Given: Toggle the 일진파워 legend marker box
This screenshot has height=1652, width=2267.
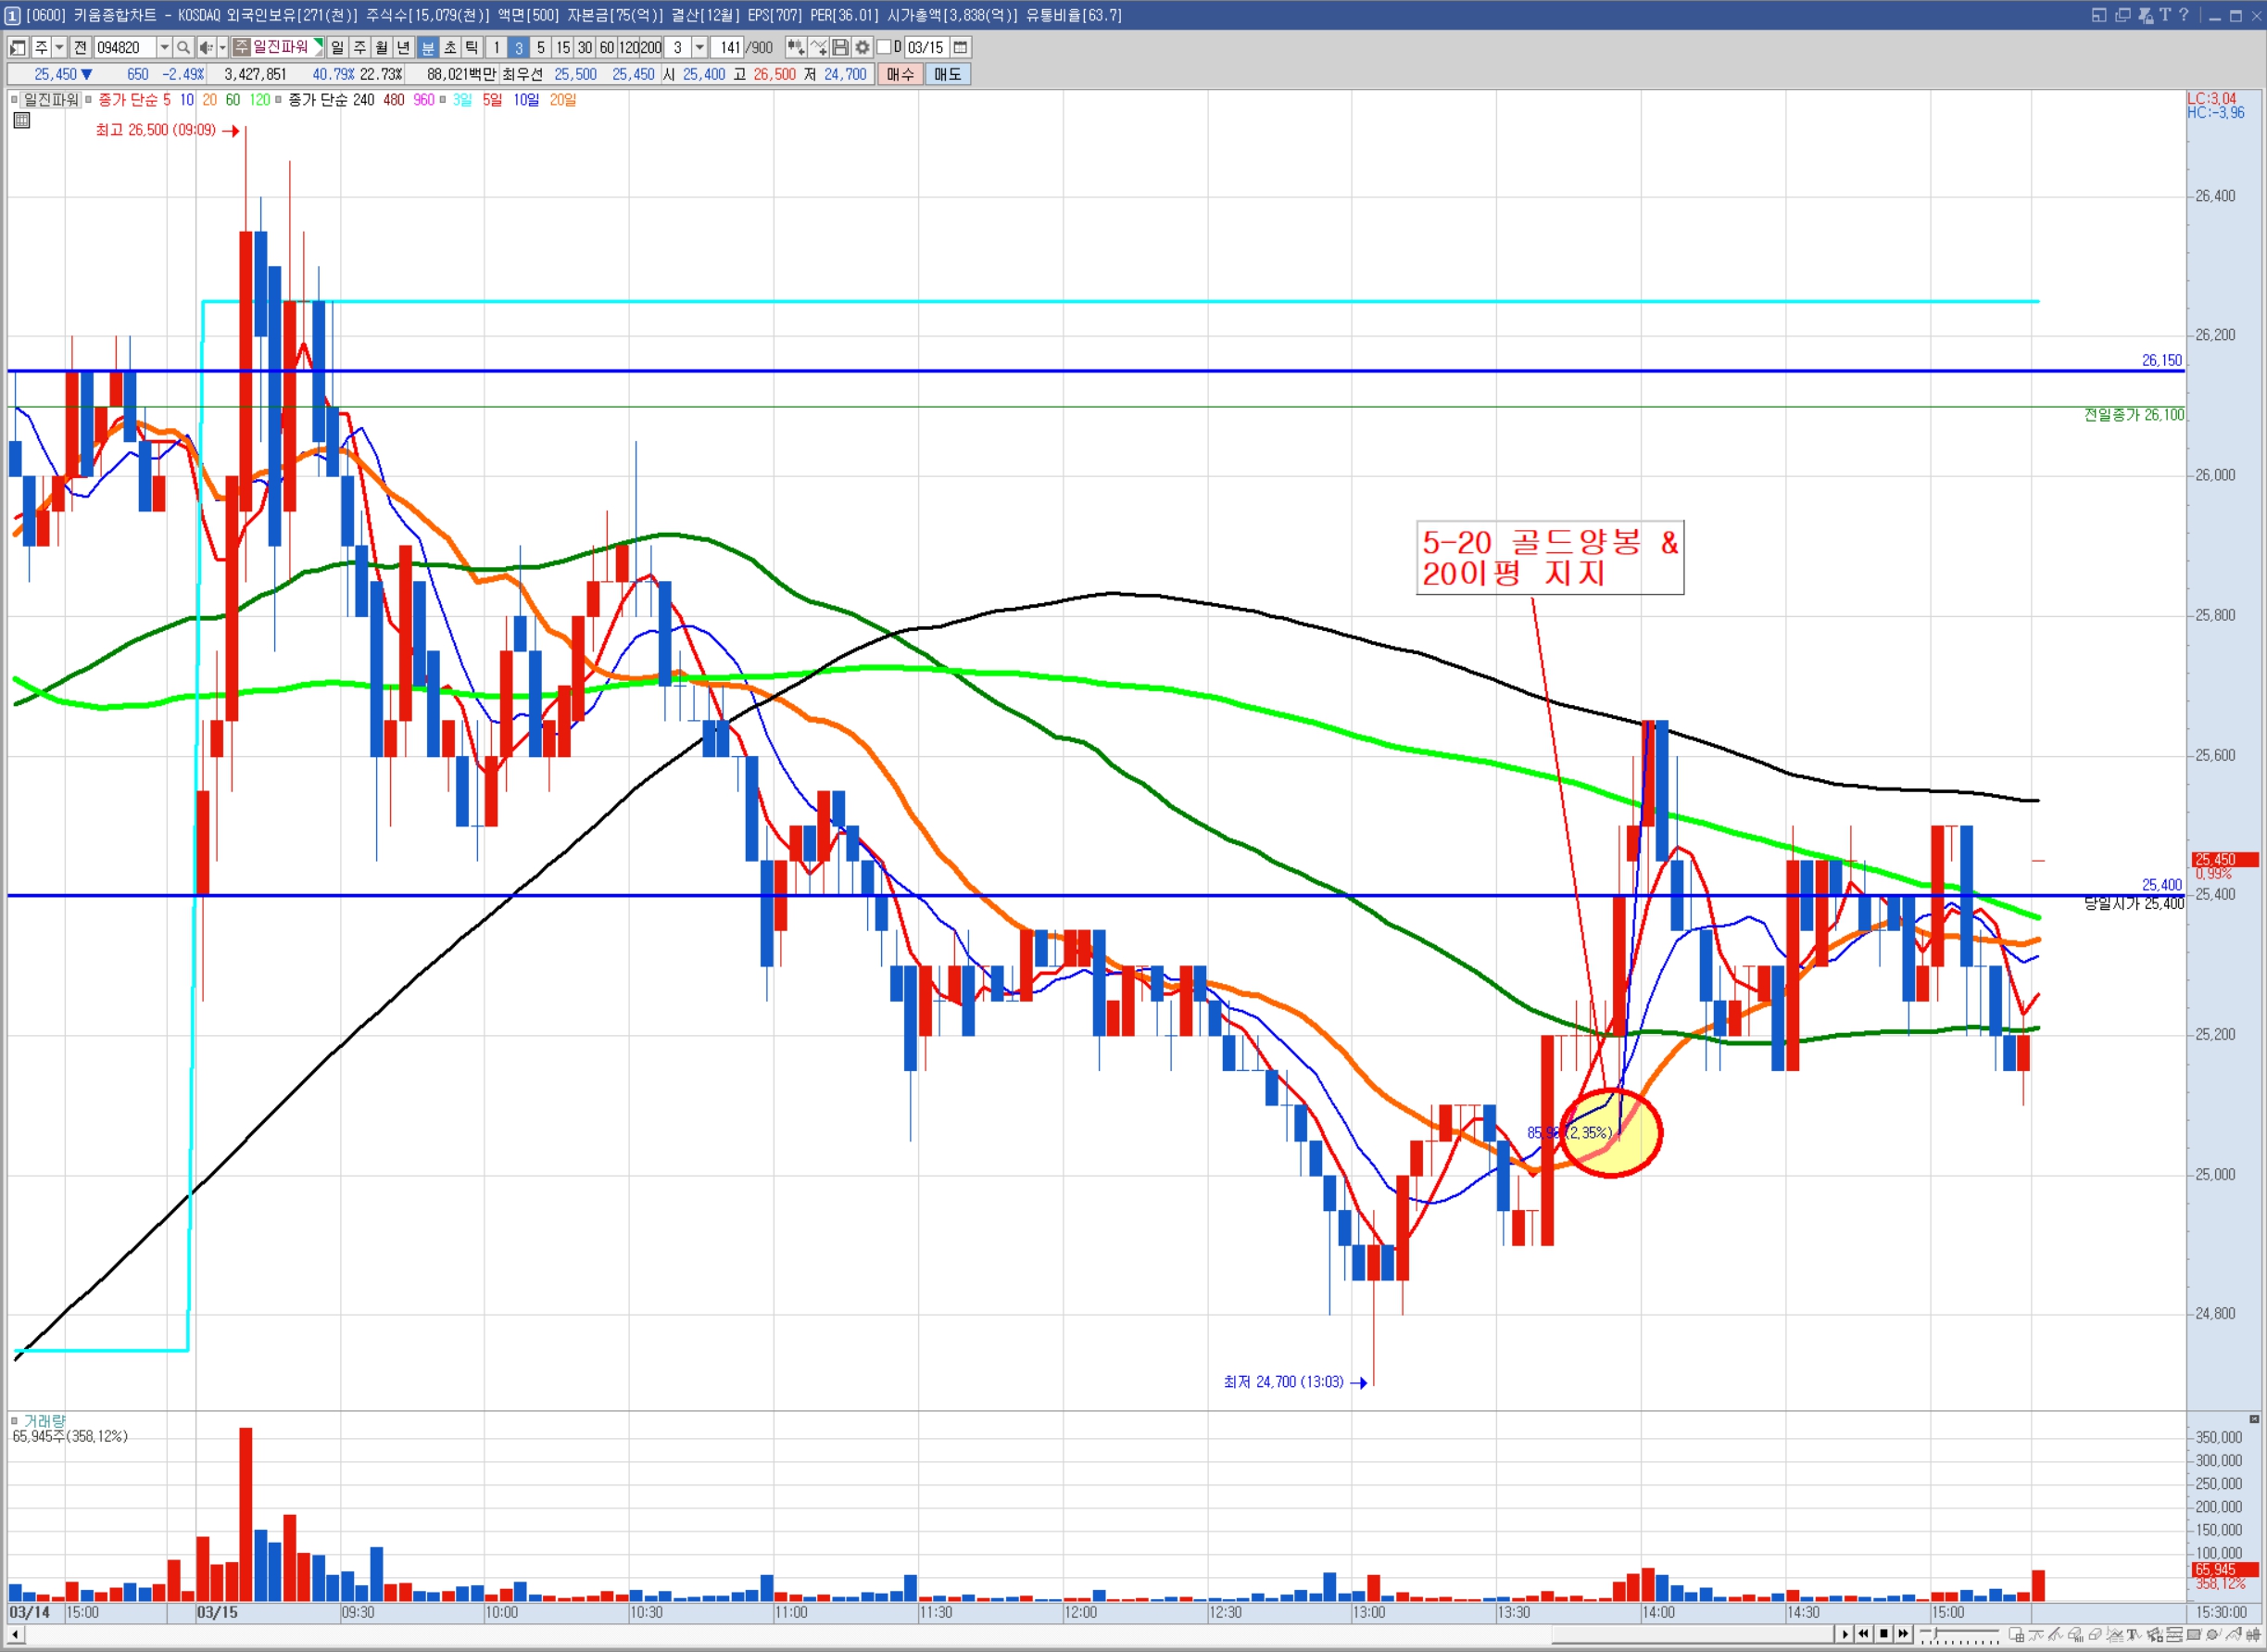Looking at the screenshot, I should click(14, 100).
